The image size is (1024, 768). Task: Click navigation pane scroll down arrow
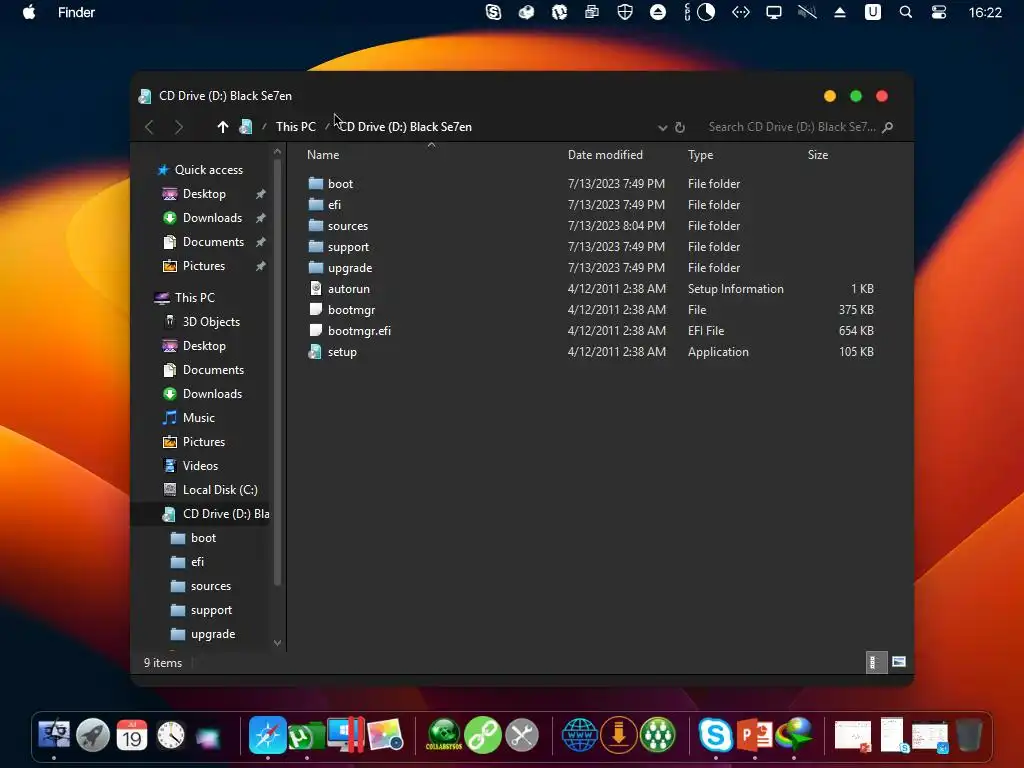278,643
